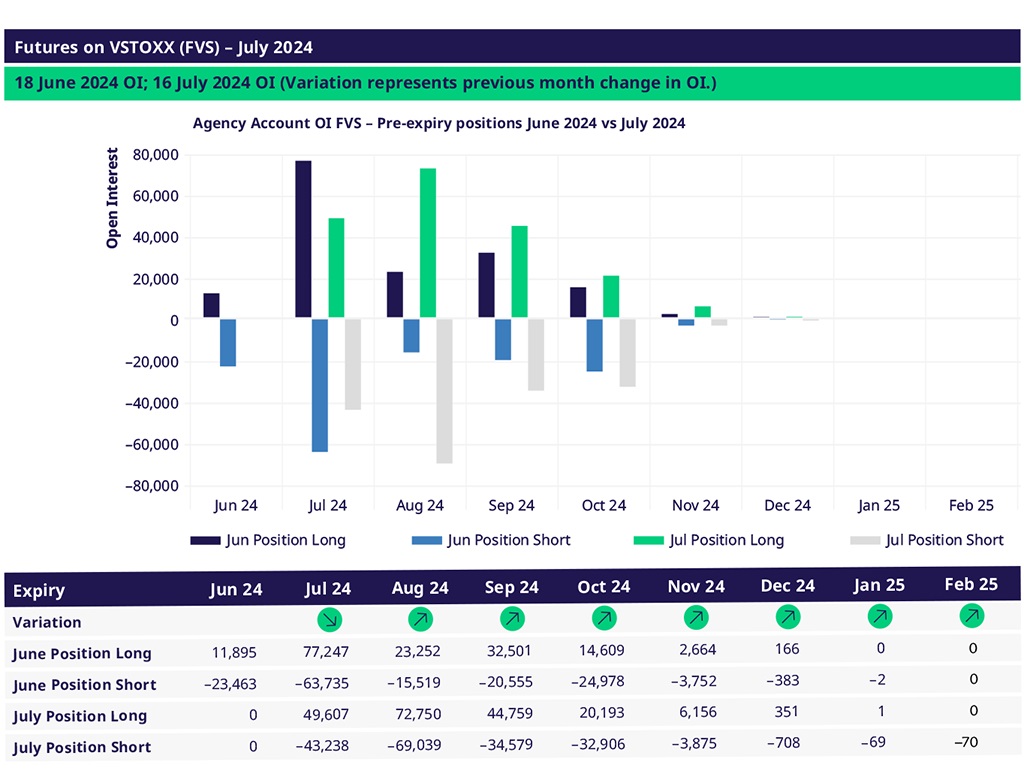Click the Jul 24 label on the chart x-axis

click(327, 506)
